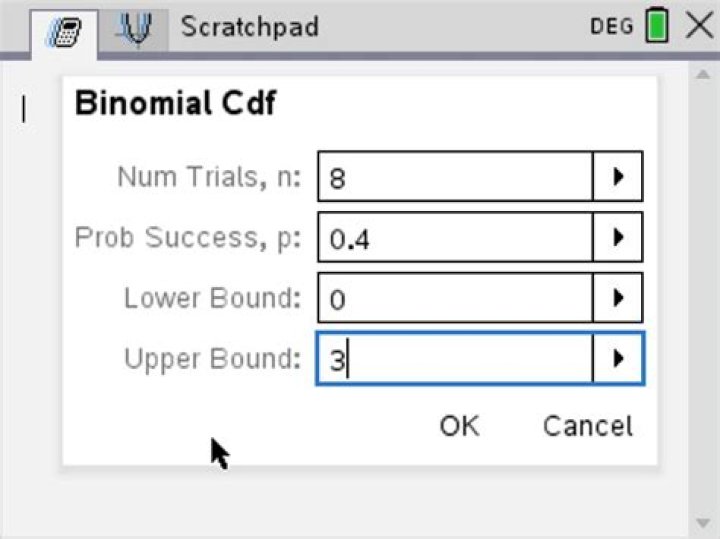Click the Num Trials input field
Screen dimensions: 720x539
455,178
